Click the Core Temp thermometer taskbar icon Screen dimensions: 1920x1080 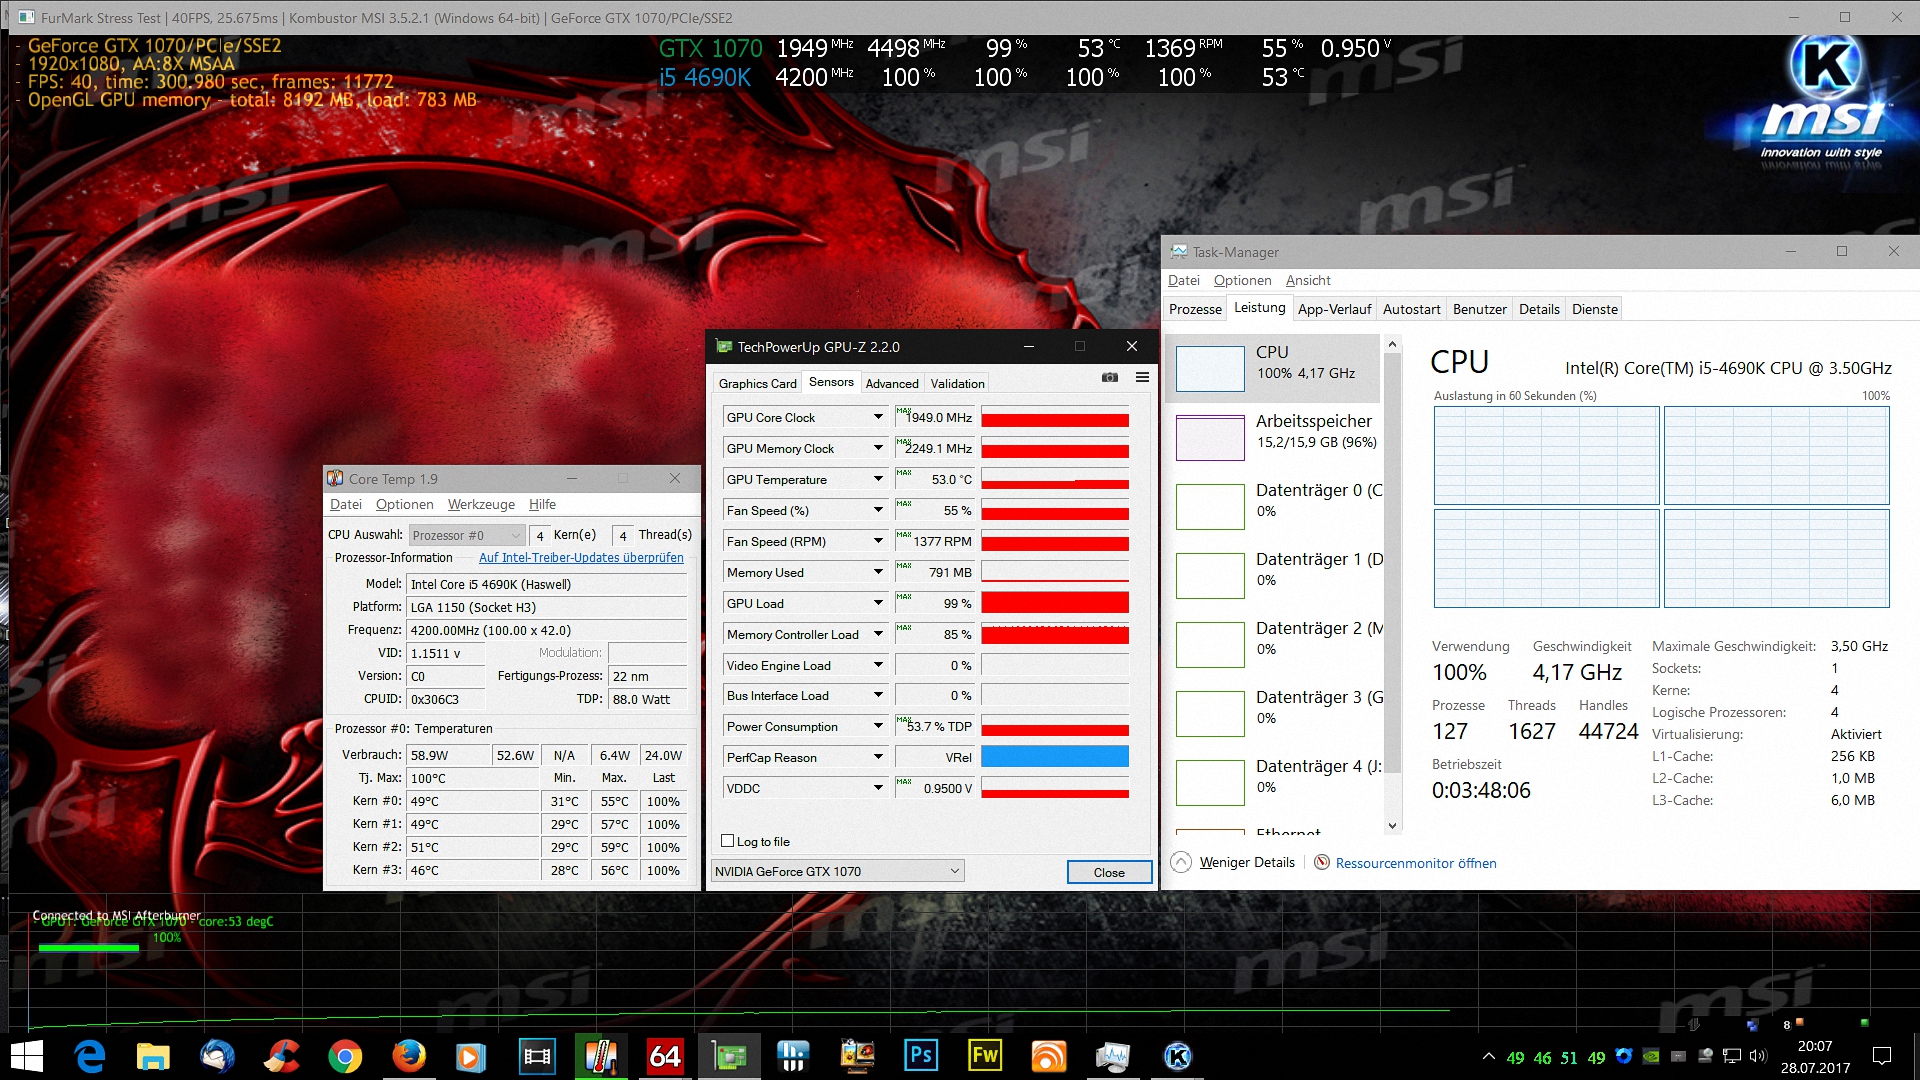coord(601,1056)
